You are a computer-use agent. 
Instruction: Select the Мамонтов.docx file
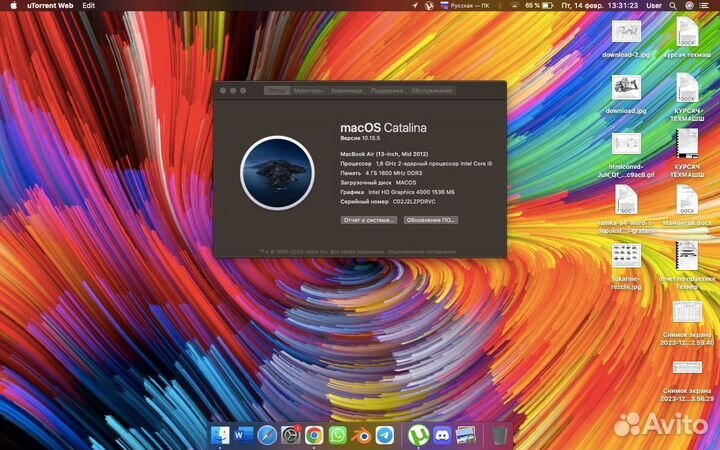coord(687,206)
